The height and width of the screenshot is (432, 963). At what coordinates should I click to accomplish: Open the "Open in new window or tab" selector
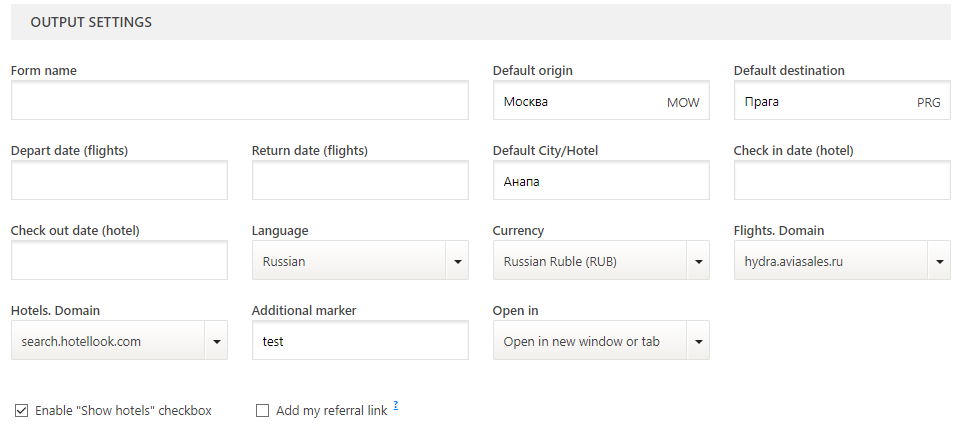pos(601,340)
